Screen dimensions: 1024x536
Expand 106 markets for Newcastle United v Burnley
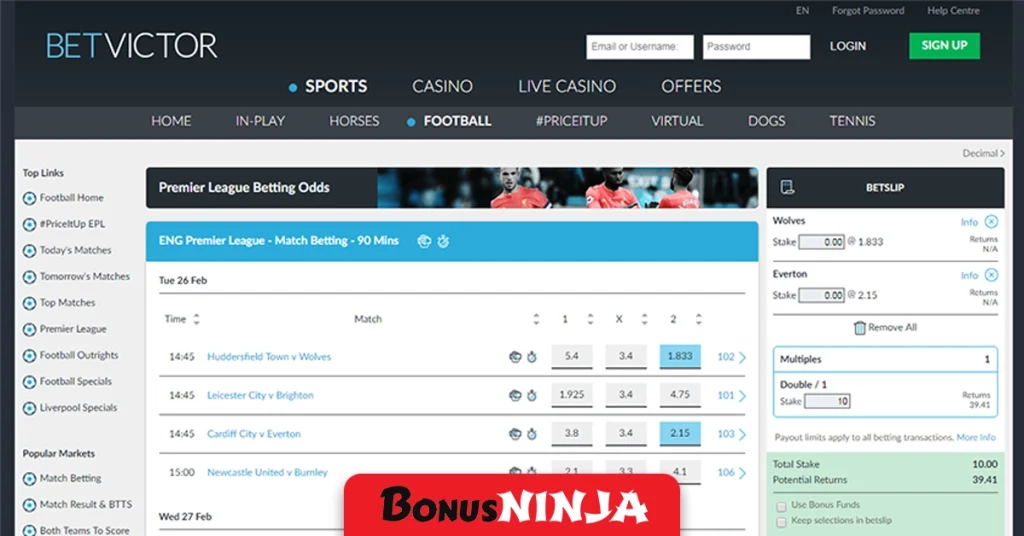pyautogui.click(x=731, y=473)
